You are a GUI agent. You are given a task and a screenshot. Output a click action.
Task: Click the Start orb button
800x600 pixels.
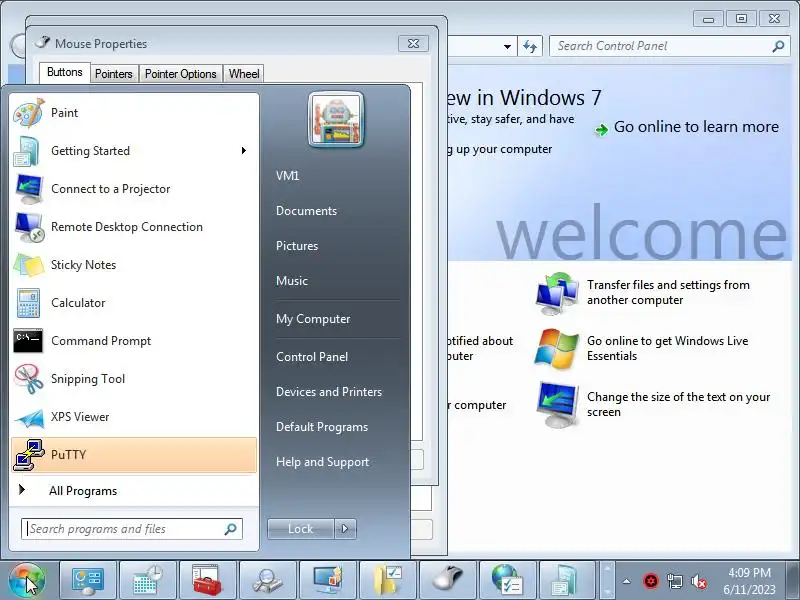click(27, 580)
